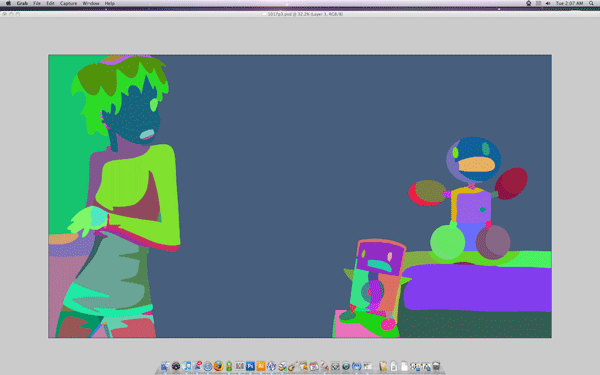Open the Apple menu
The height and width of the screenshot is (375, 600).
(8, 3)
